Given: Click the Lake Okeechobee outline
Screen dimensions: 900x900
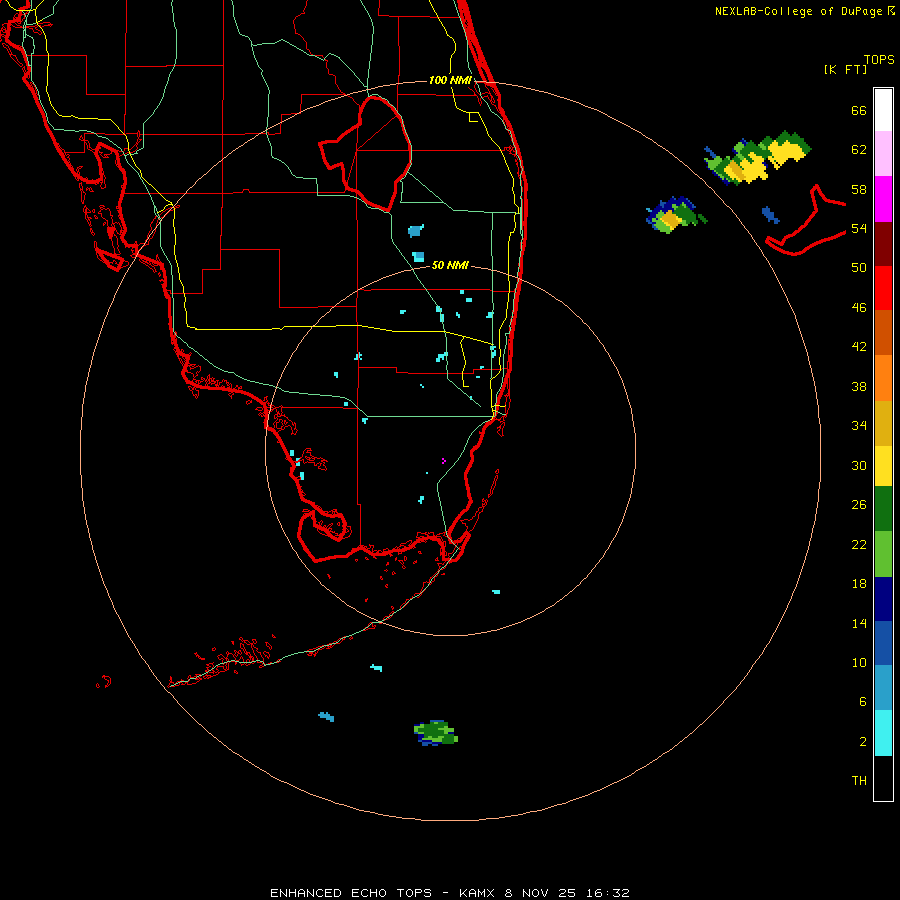Looking at the screenshot, I should coord(366,153).
